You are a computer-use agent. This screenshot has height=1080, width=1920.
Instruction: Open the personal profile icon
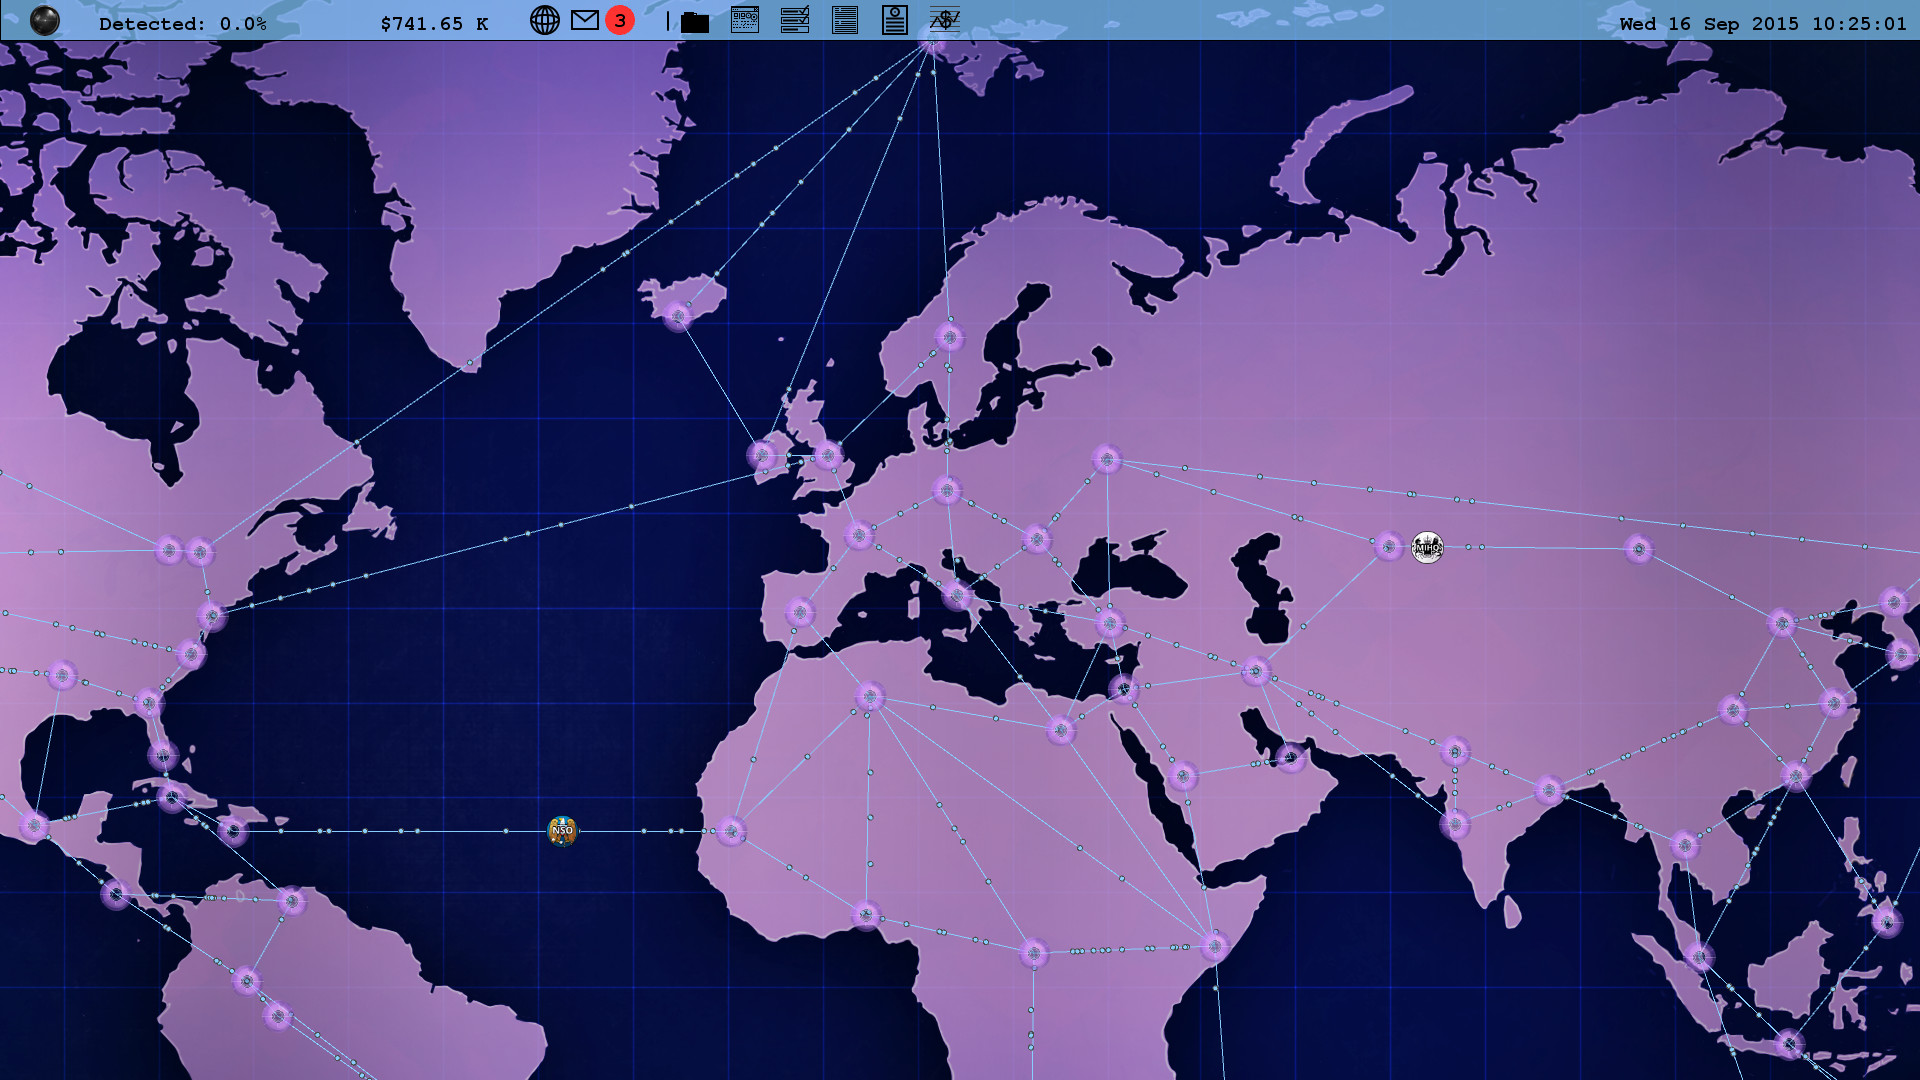tap(894, 20)
